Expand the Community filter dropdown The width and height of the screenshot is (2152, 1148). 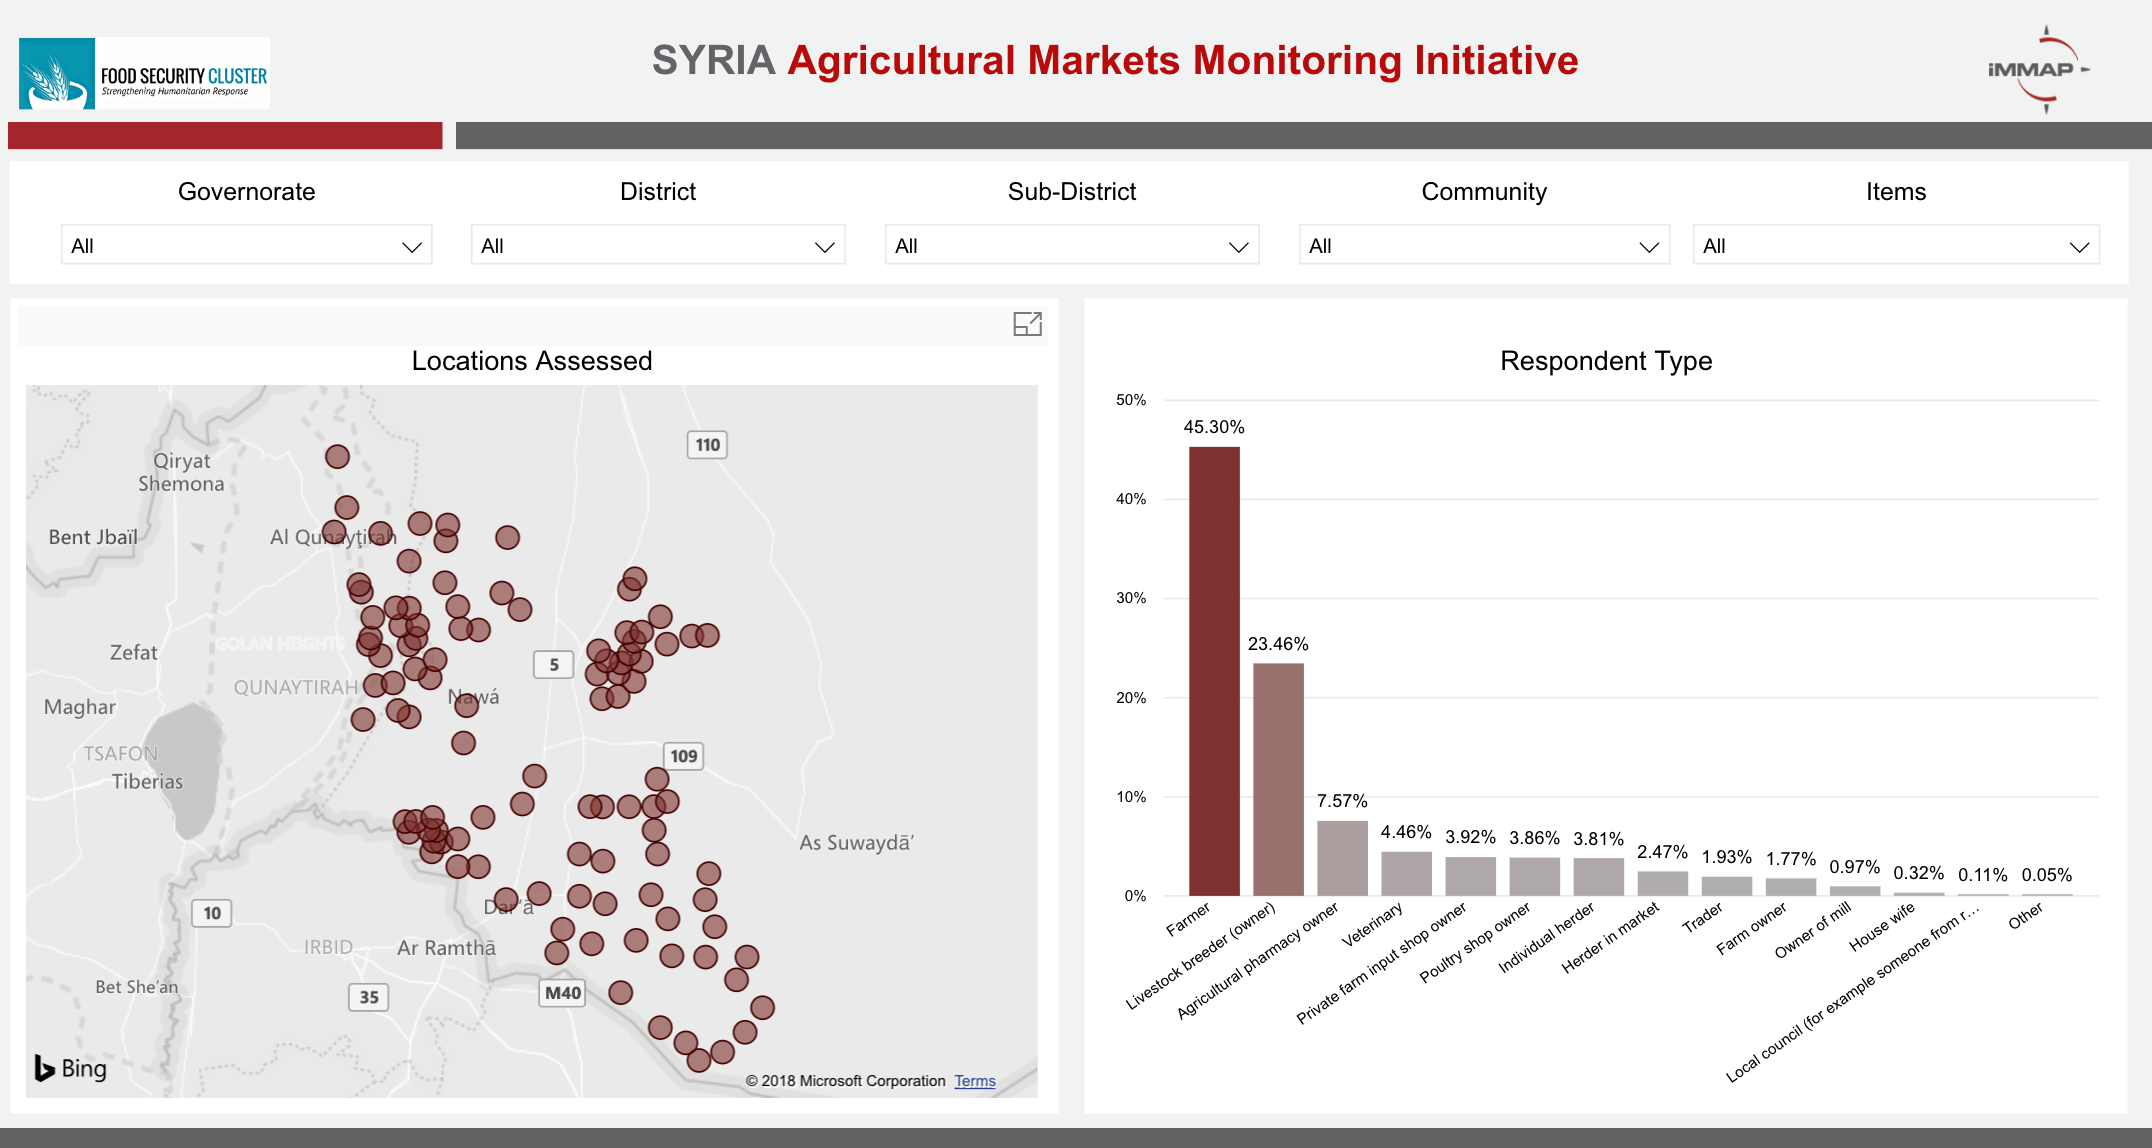click(1484, 246)
